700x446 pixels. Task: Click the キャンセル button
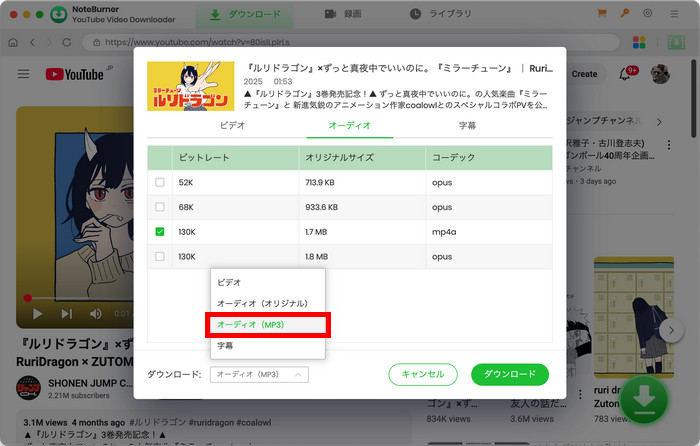(x=423, y=374)
